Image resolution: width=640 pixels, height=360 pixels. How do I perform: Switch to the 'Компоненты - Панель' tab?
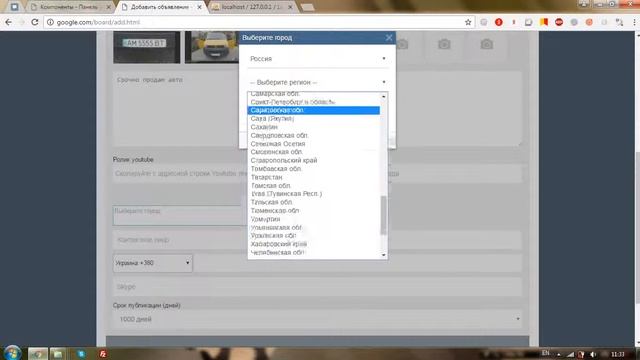[x=69, y=7]
